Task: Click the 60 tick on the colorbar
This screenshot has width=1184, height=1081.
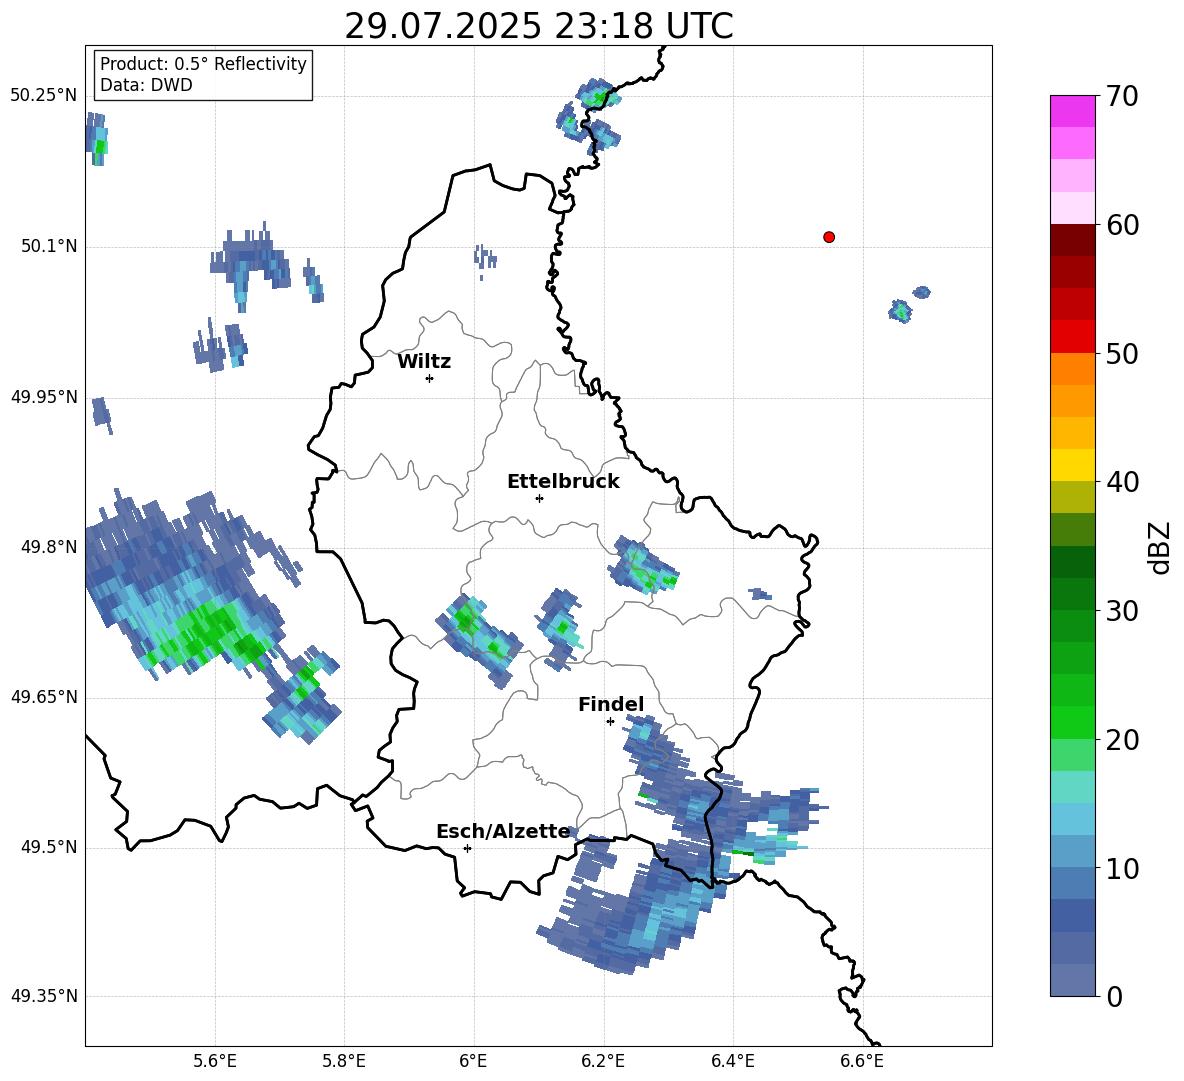Action: click(1122, 225)
